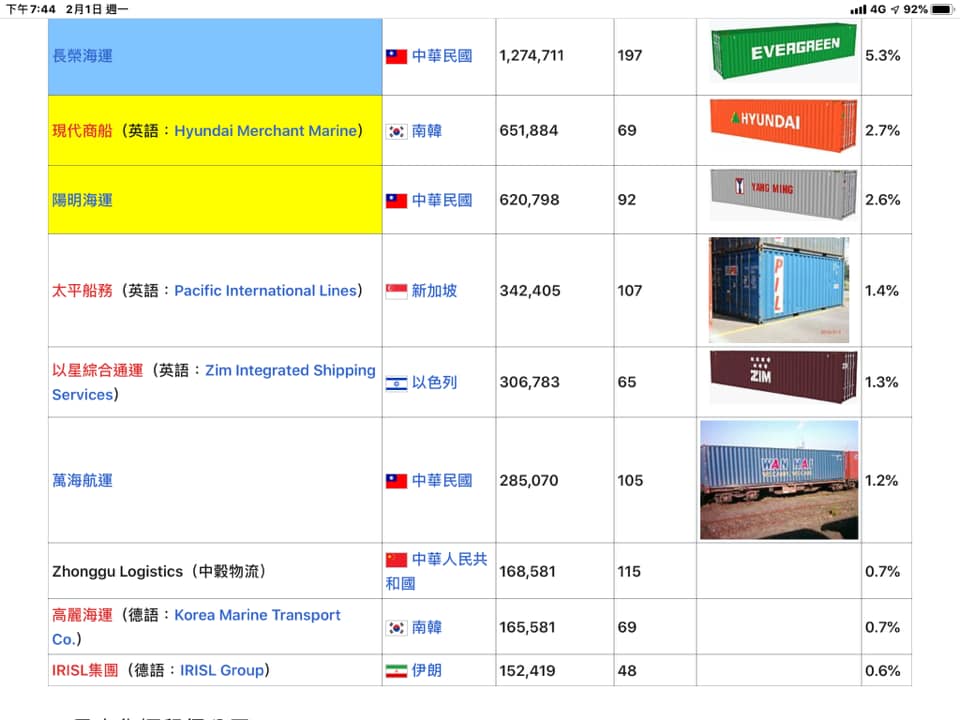Select the 168,581 capacity value
This screenshot has width=960, height=720.
[528, 571]
